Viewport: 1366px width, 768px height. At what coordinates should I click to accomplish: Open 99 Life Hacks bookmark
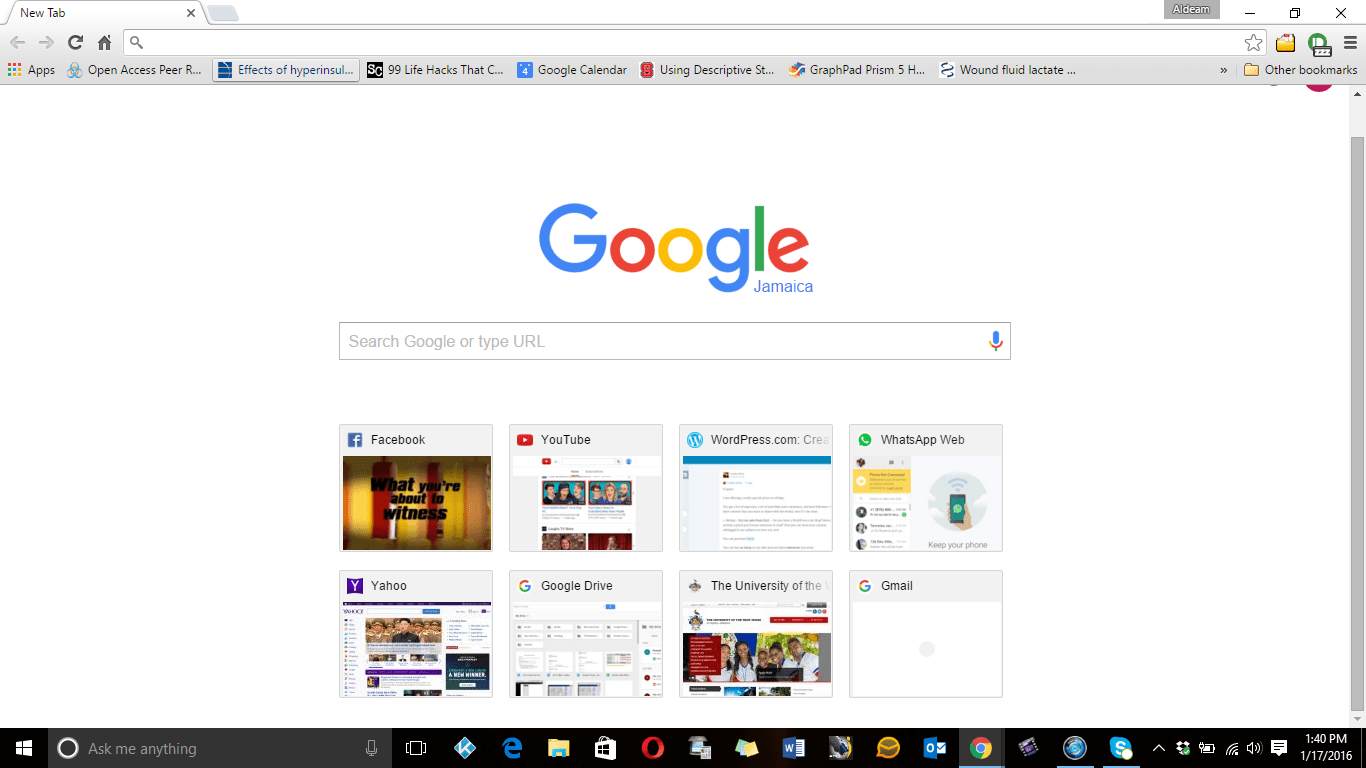pos(435,70)
